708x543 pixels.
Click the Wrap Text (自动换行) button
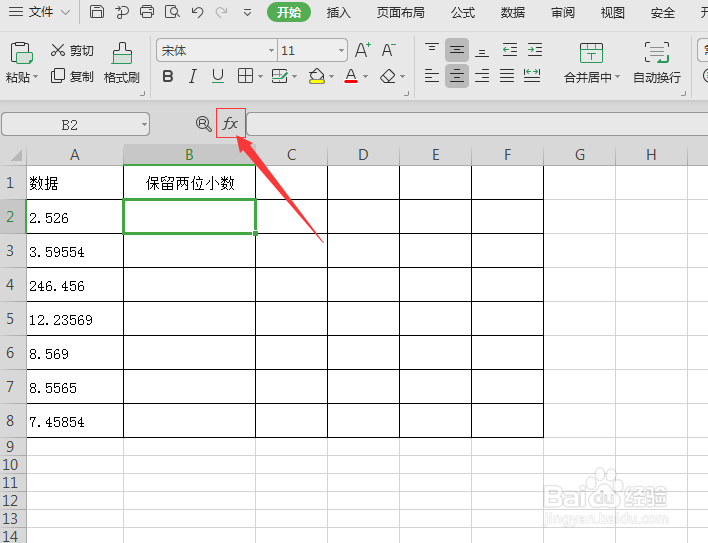coord(657,62)
